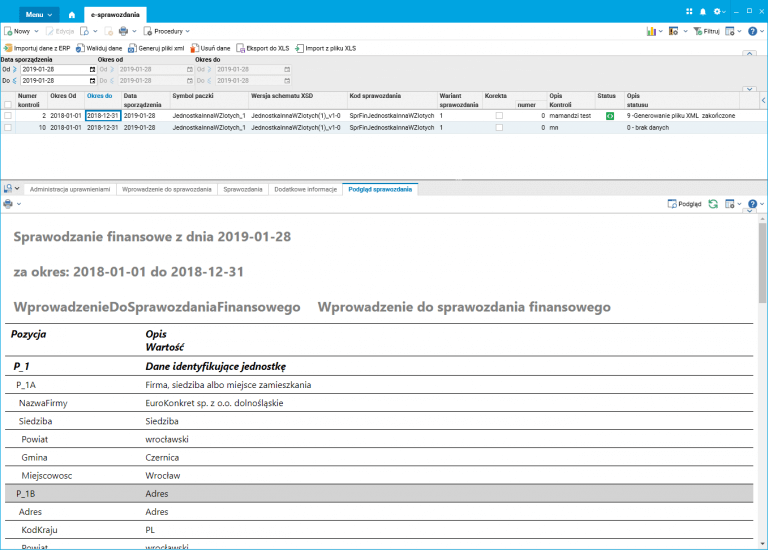Select the Podgląd sprawozdania tab
Screen dimensions: 768x550
(380, 190)
